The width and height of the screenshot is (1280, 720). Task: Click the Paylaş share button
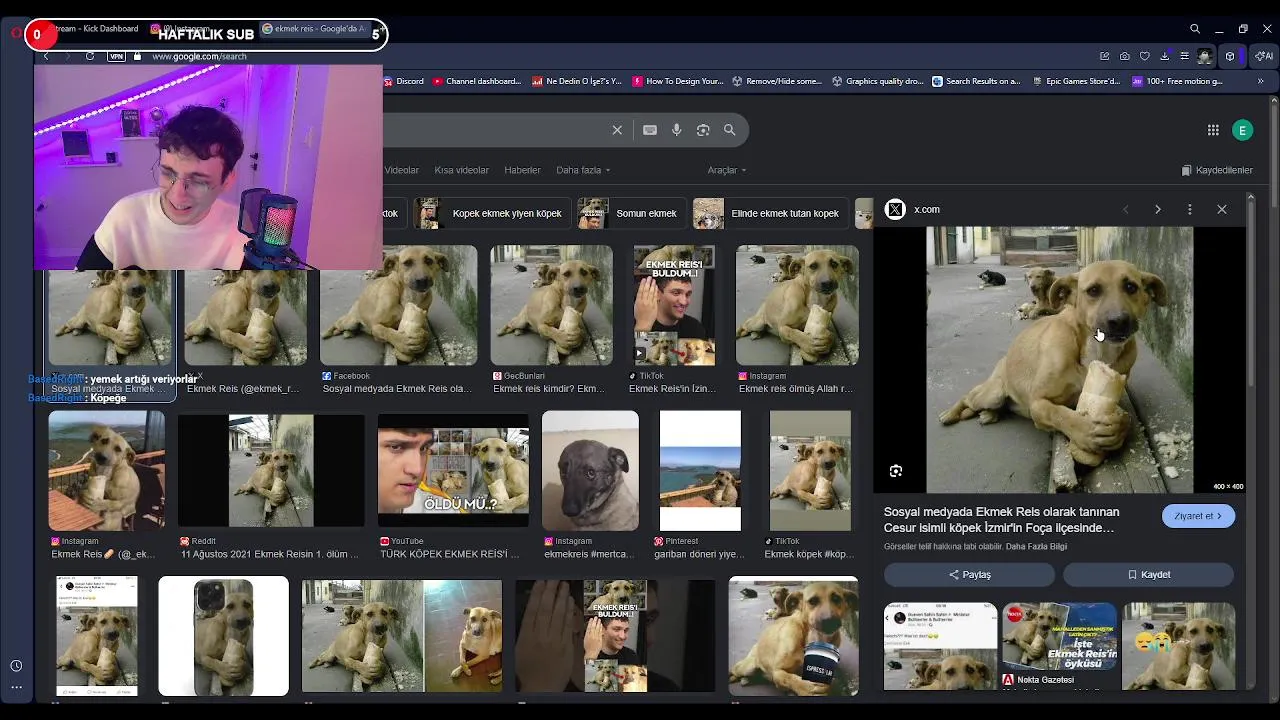tap(969, 575)
